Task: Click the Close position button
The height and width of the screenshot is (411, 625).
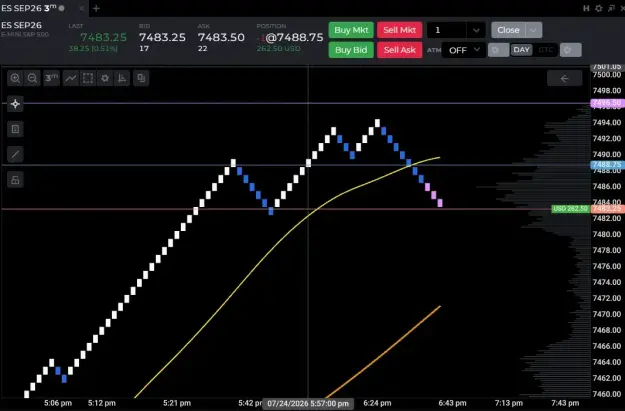Action: tap(509, 30)
